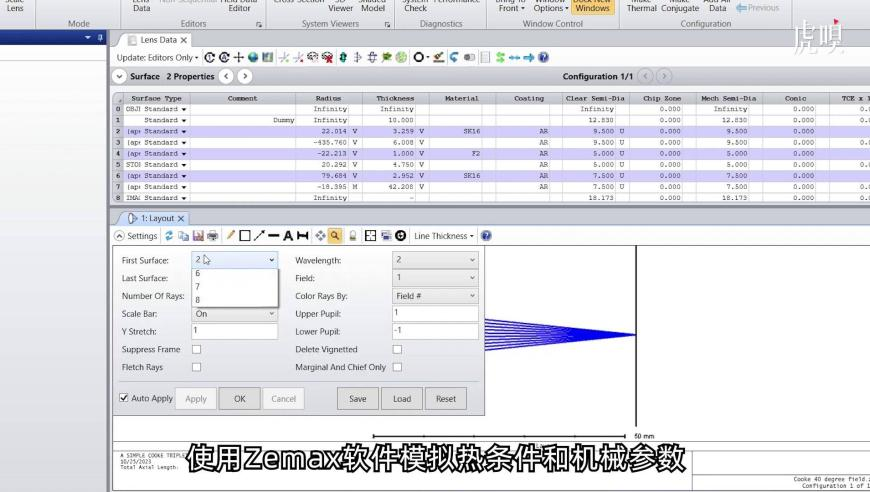Click the four-square window layout icon in Layout toolbar
Viewport: 870px width, 492px height.
[371, 236]
